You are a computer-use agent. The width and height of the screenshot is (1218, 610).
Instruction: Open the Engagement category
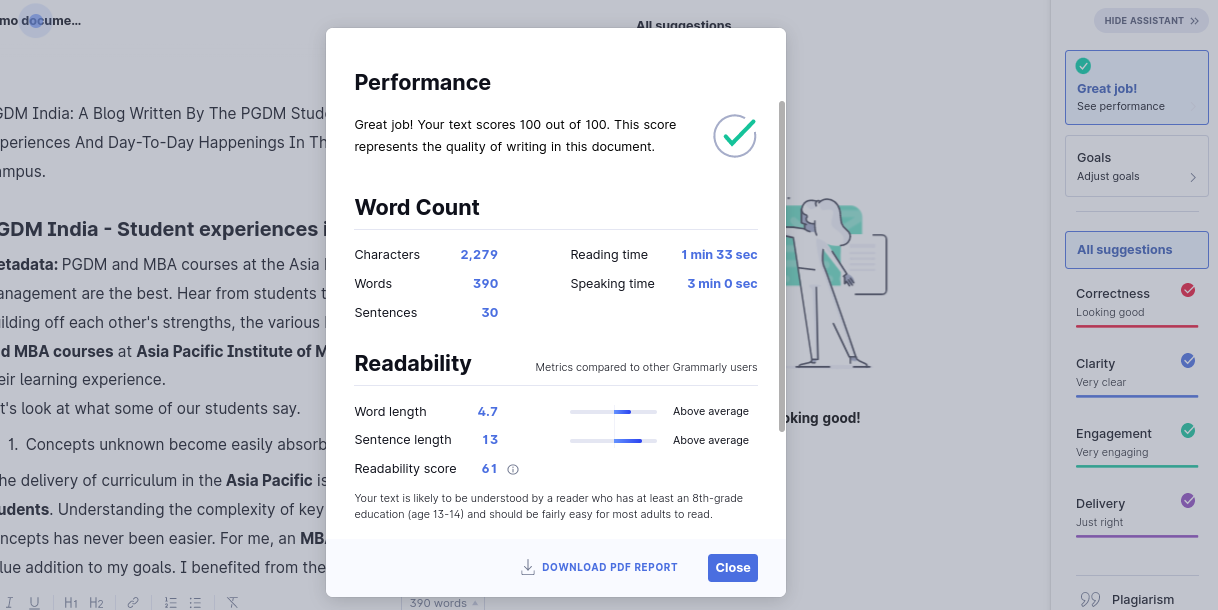coord(1137,443)
